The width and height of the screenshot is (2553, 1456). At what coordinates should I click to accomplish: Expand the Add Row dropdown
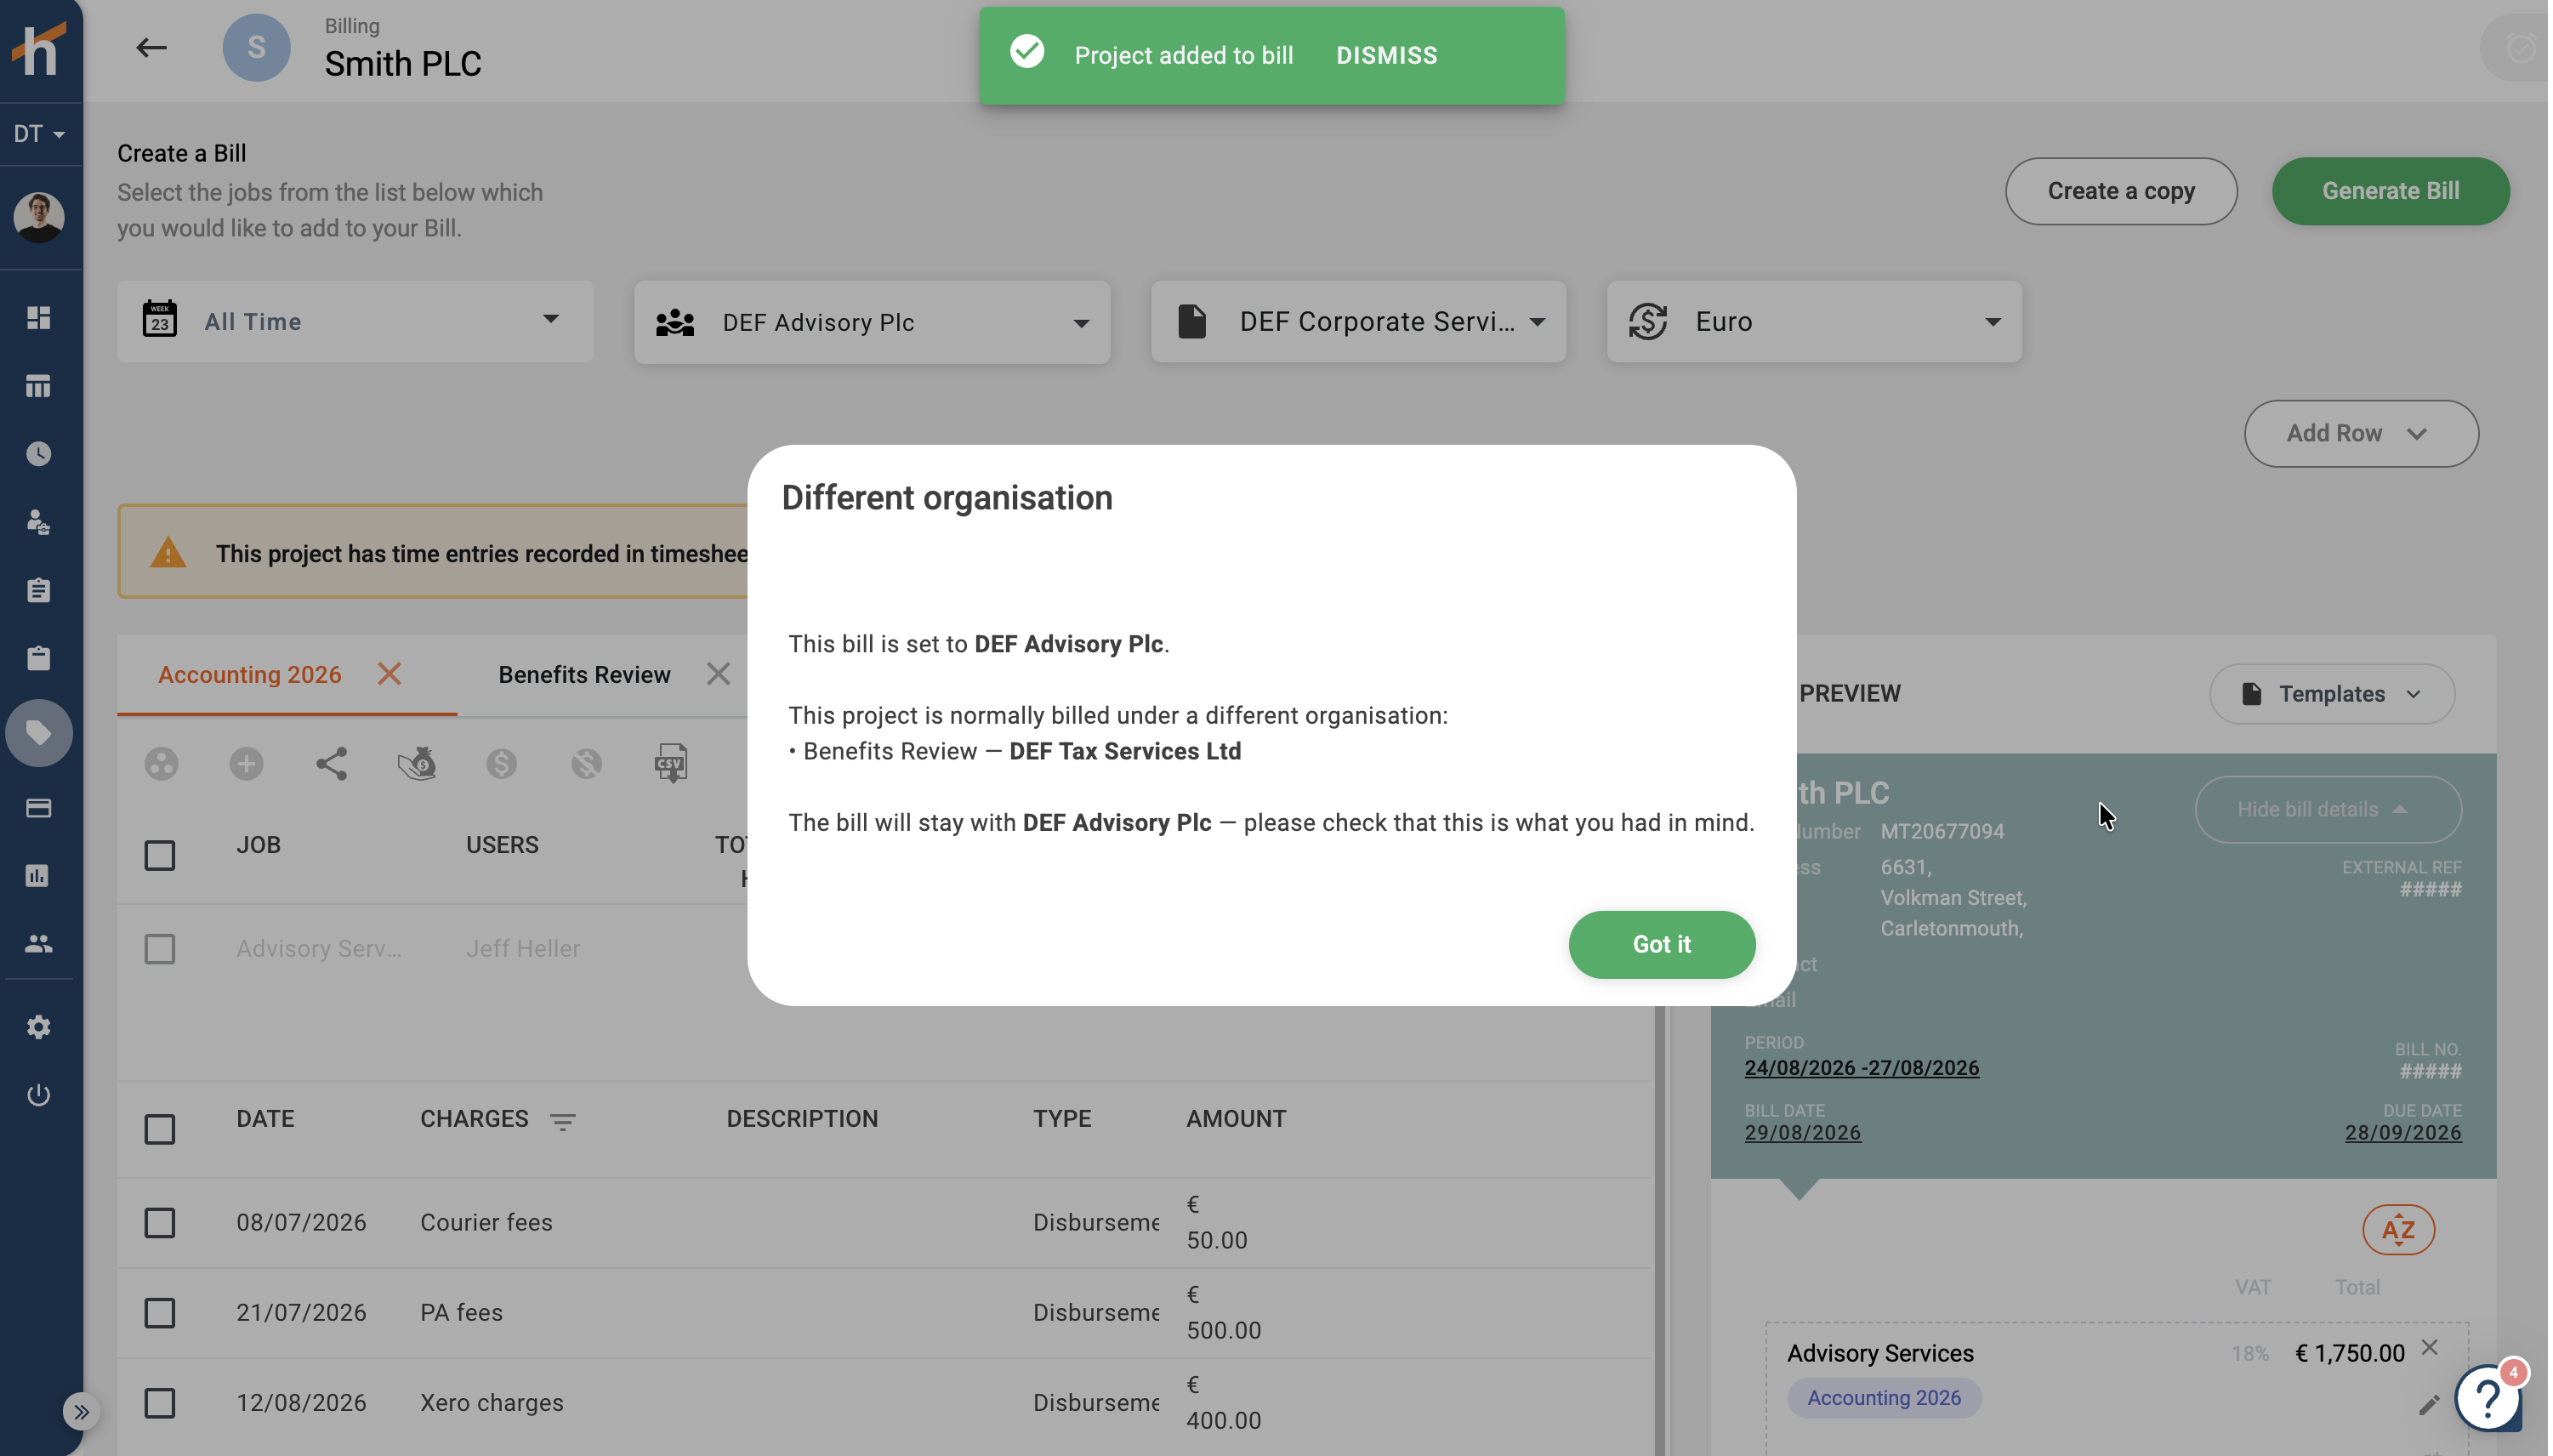[x=2361, y=433]
